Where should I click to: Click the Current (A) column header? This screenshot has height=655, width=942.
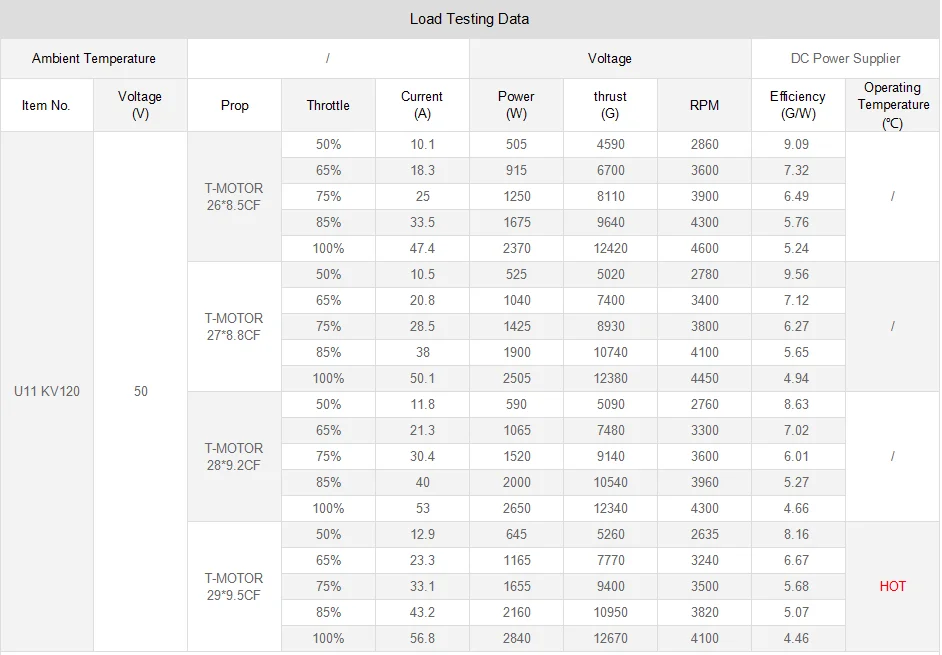tap(422, 105)
